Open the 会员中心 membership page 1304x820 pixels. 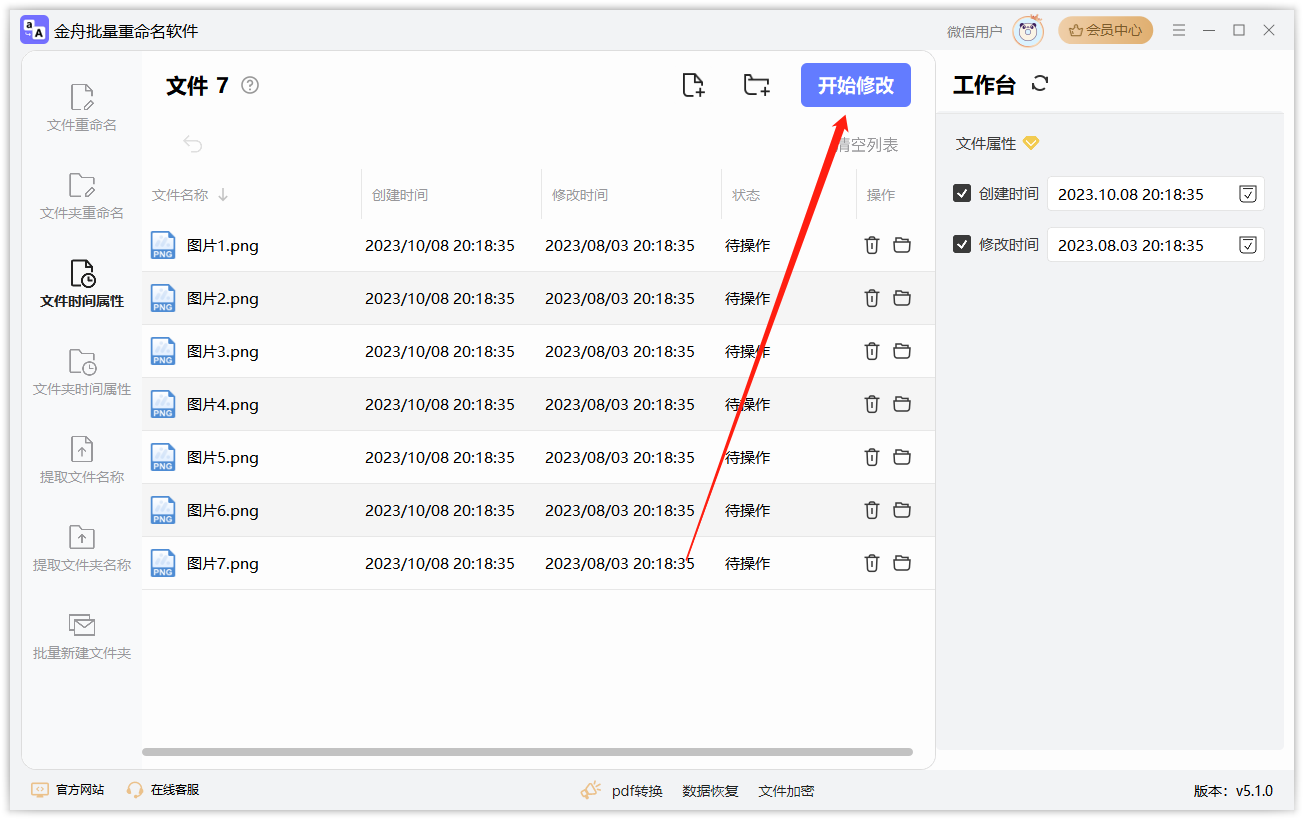point(1105,30)
